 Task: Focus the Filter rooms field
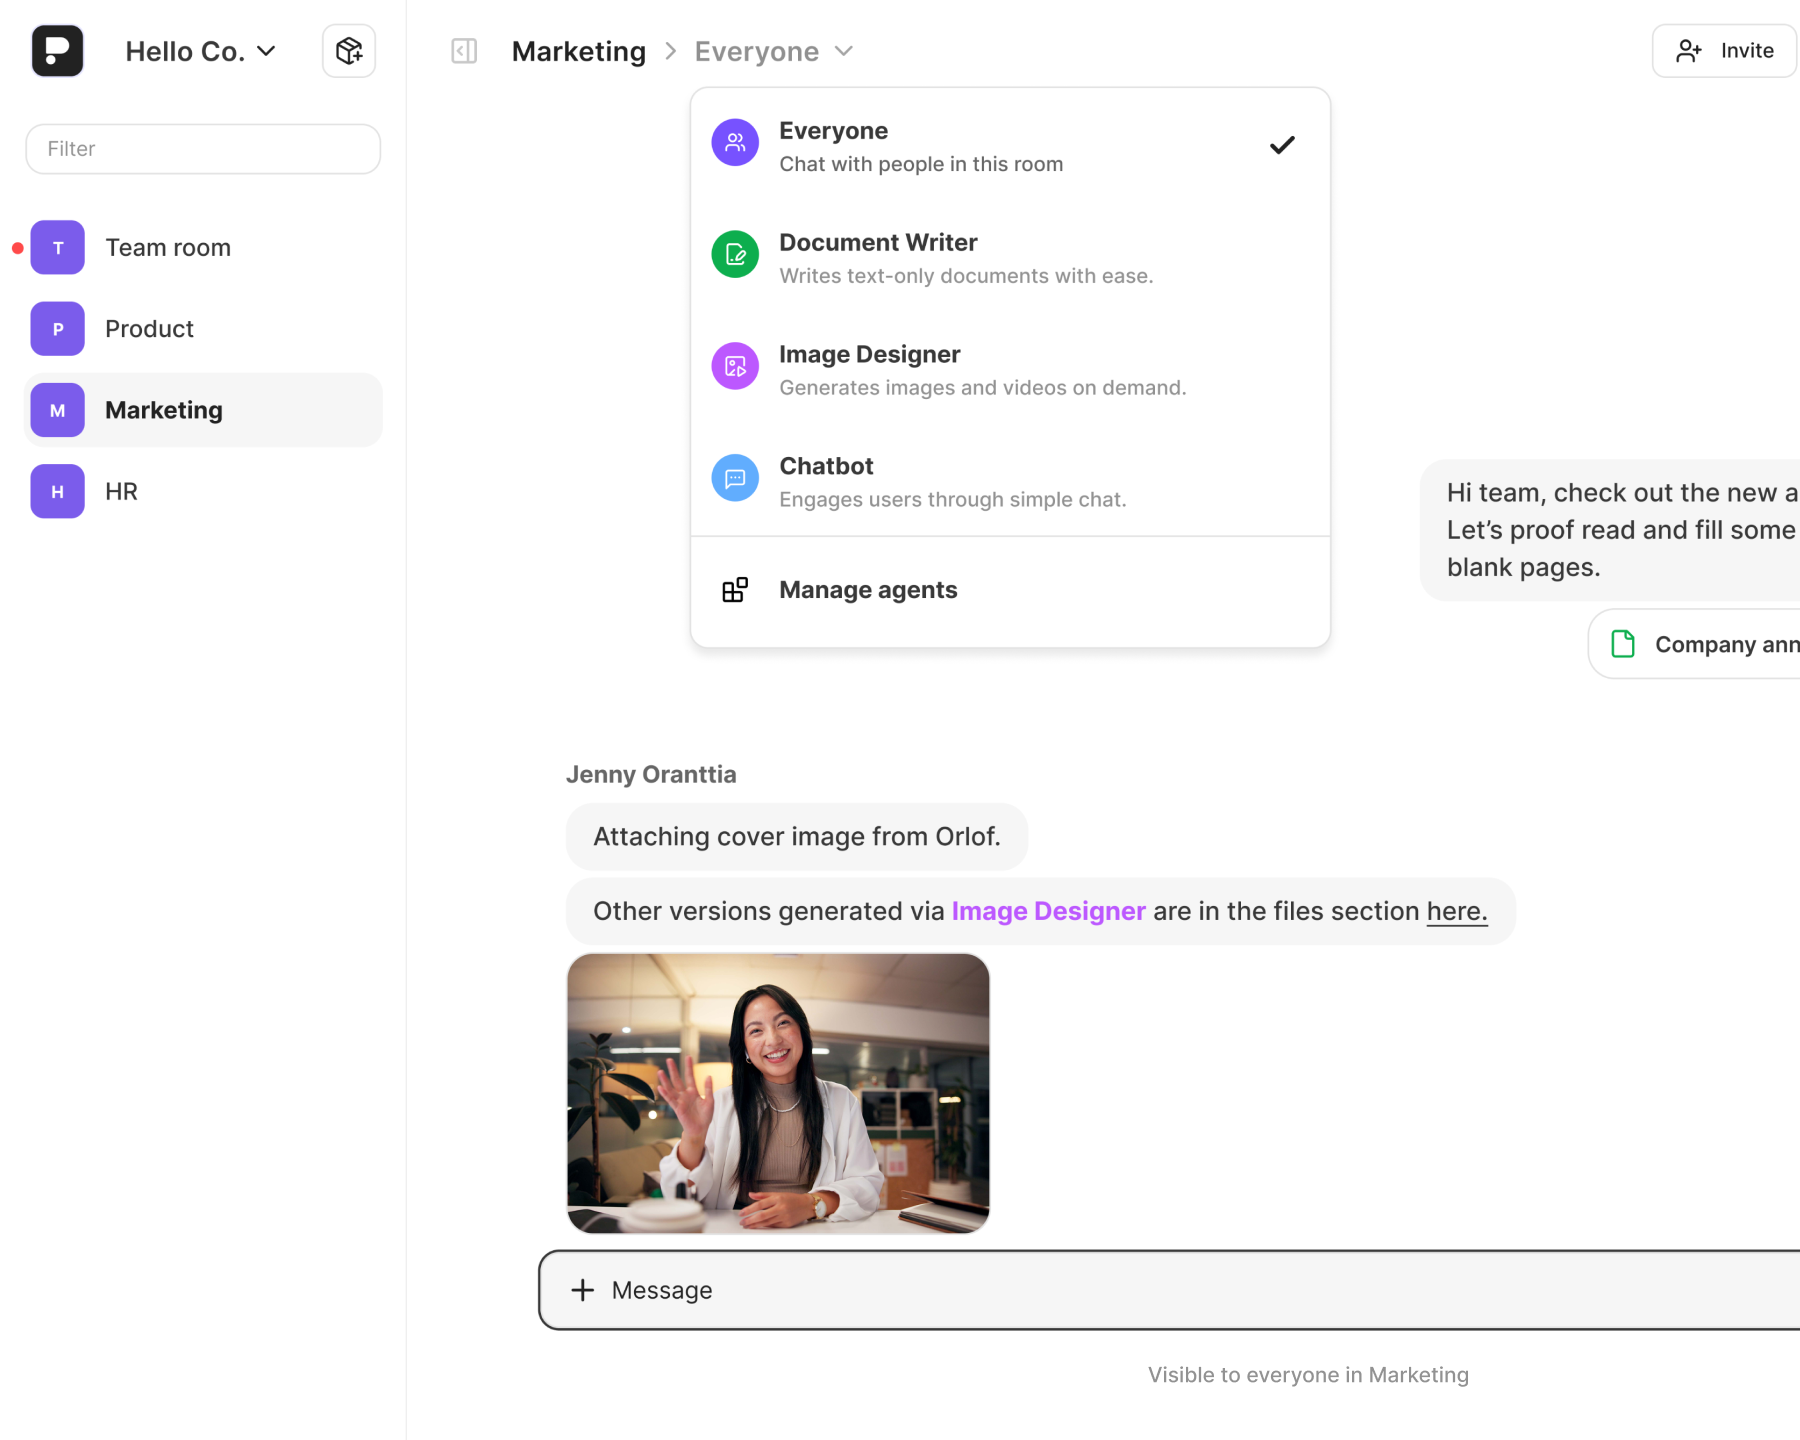[203, 149]
